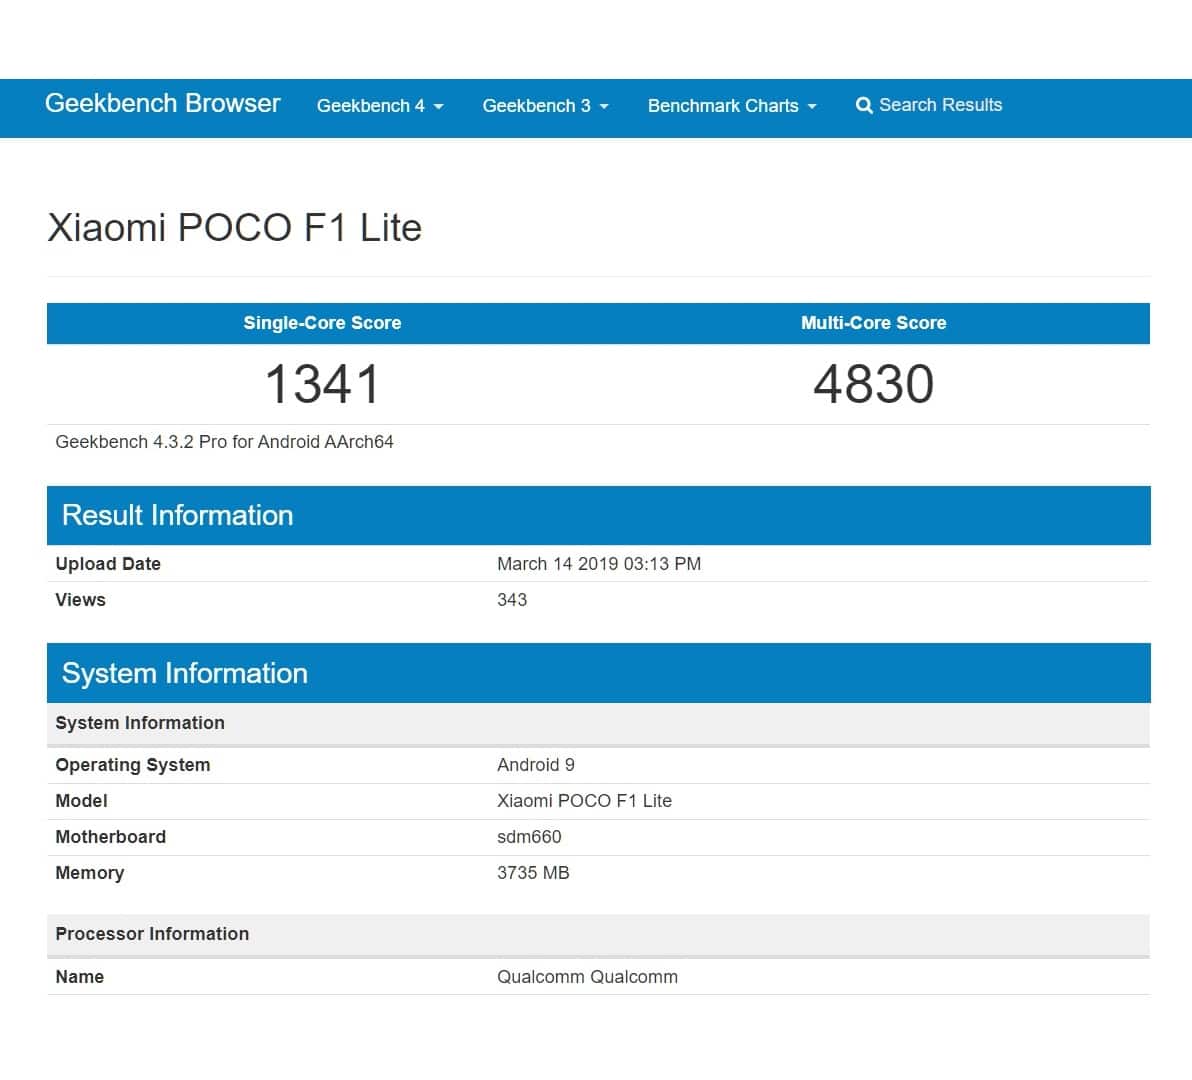This screenshot has width=1192, height=1080.
Task: Click the single-core score value 1341
Action: point(322,385)
